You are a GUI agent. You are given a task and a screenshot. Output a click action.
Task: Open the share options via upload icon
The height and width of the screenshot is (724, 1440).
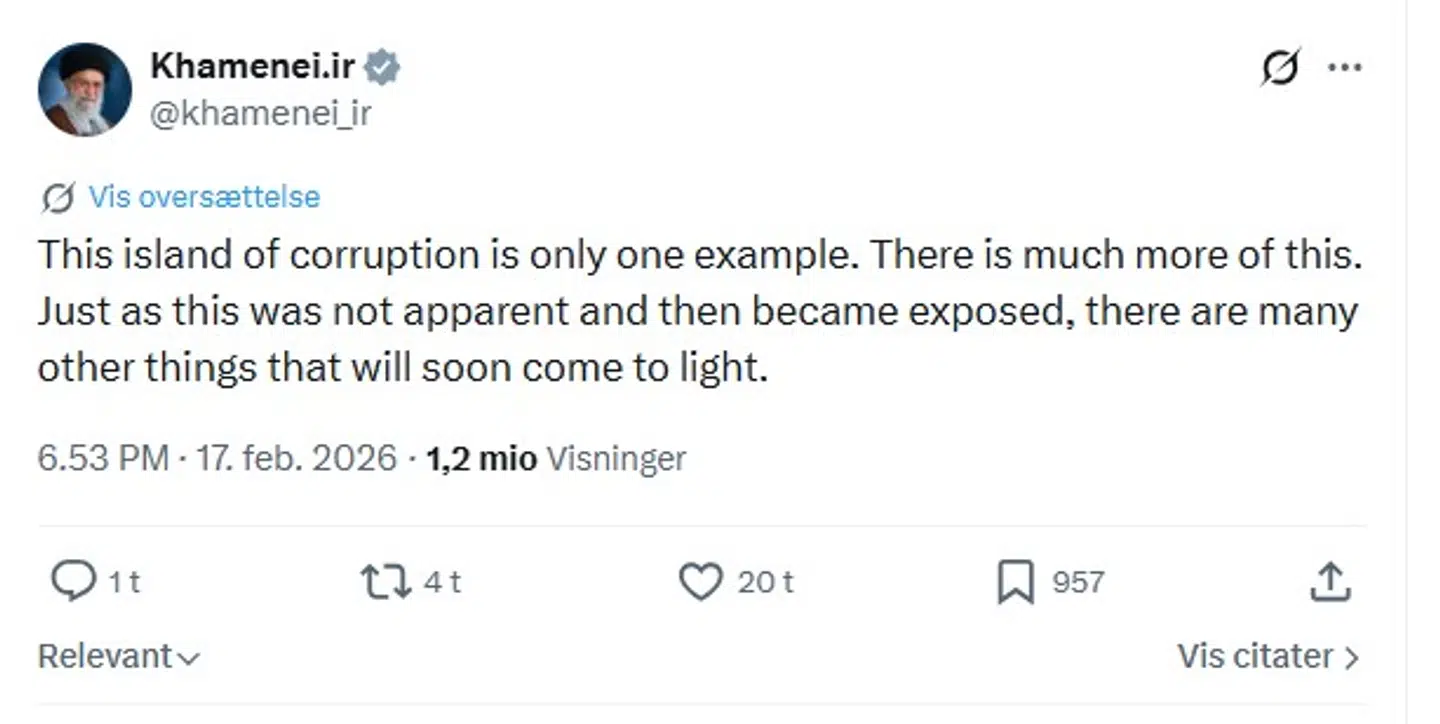(1330, 581)
